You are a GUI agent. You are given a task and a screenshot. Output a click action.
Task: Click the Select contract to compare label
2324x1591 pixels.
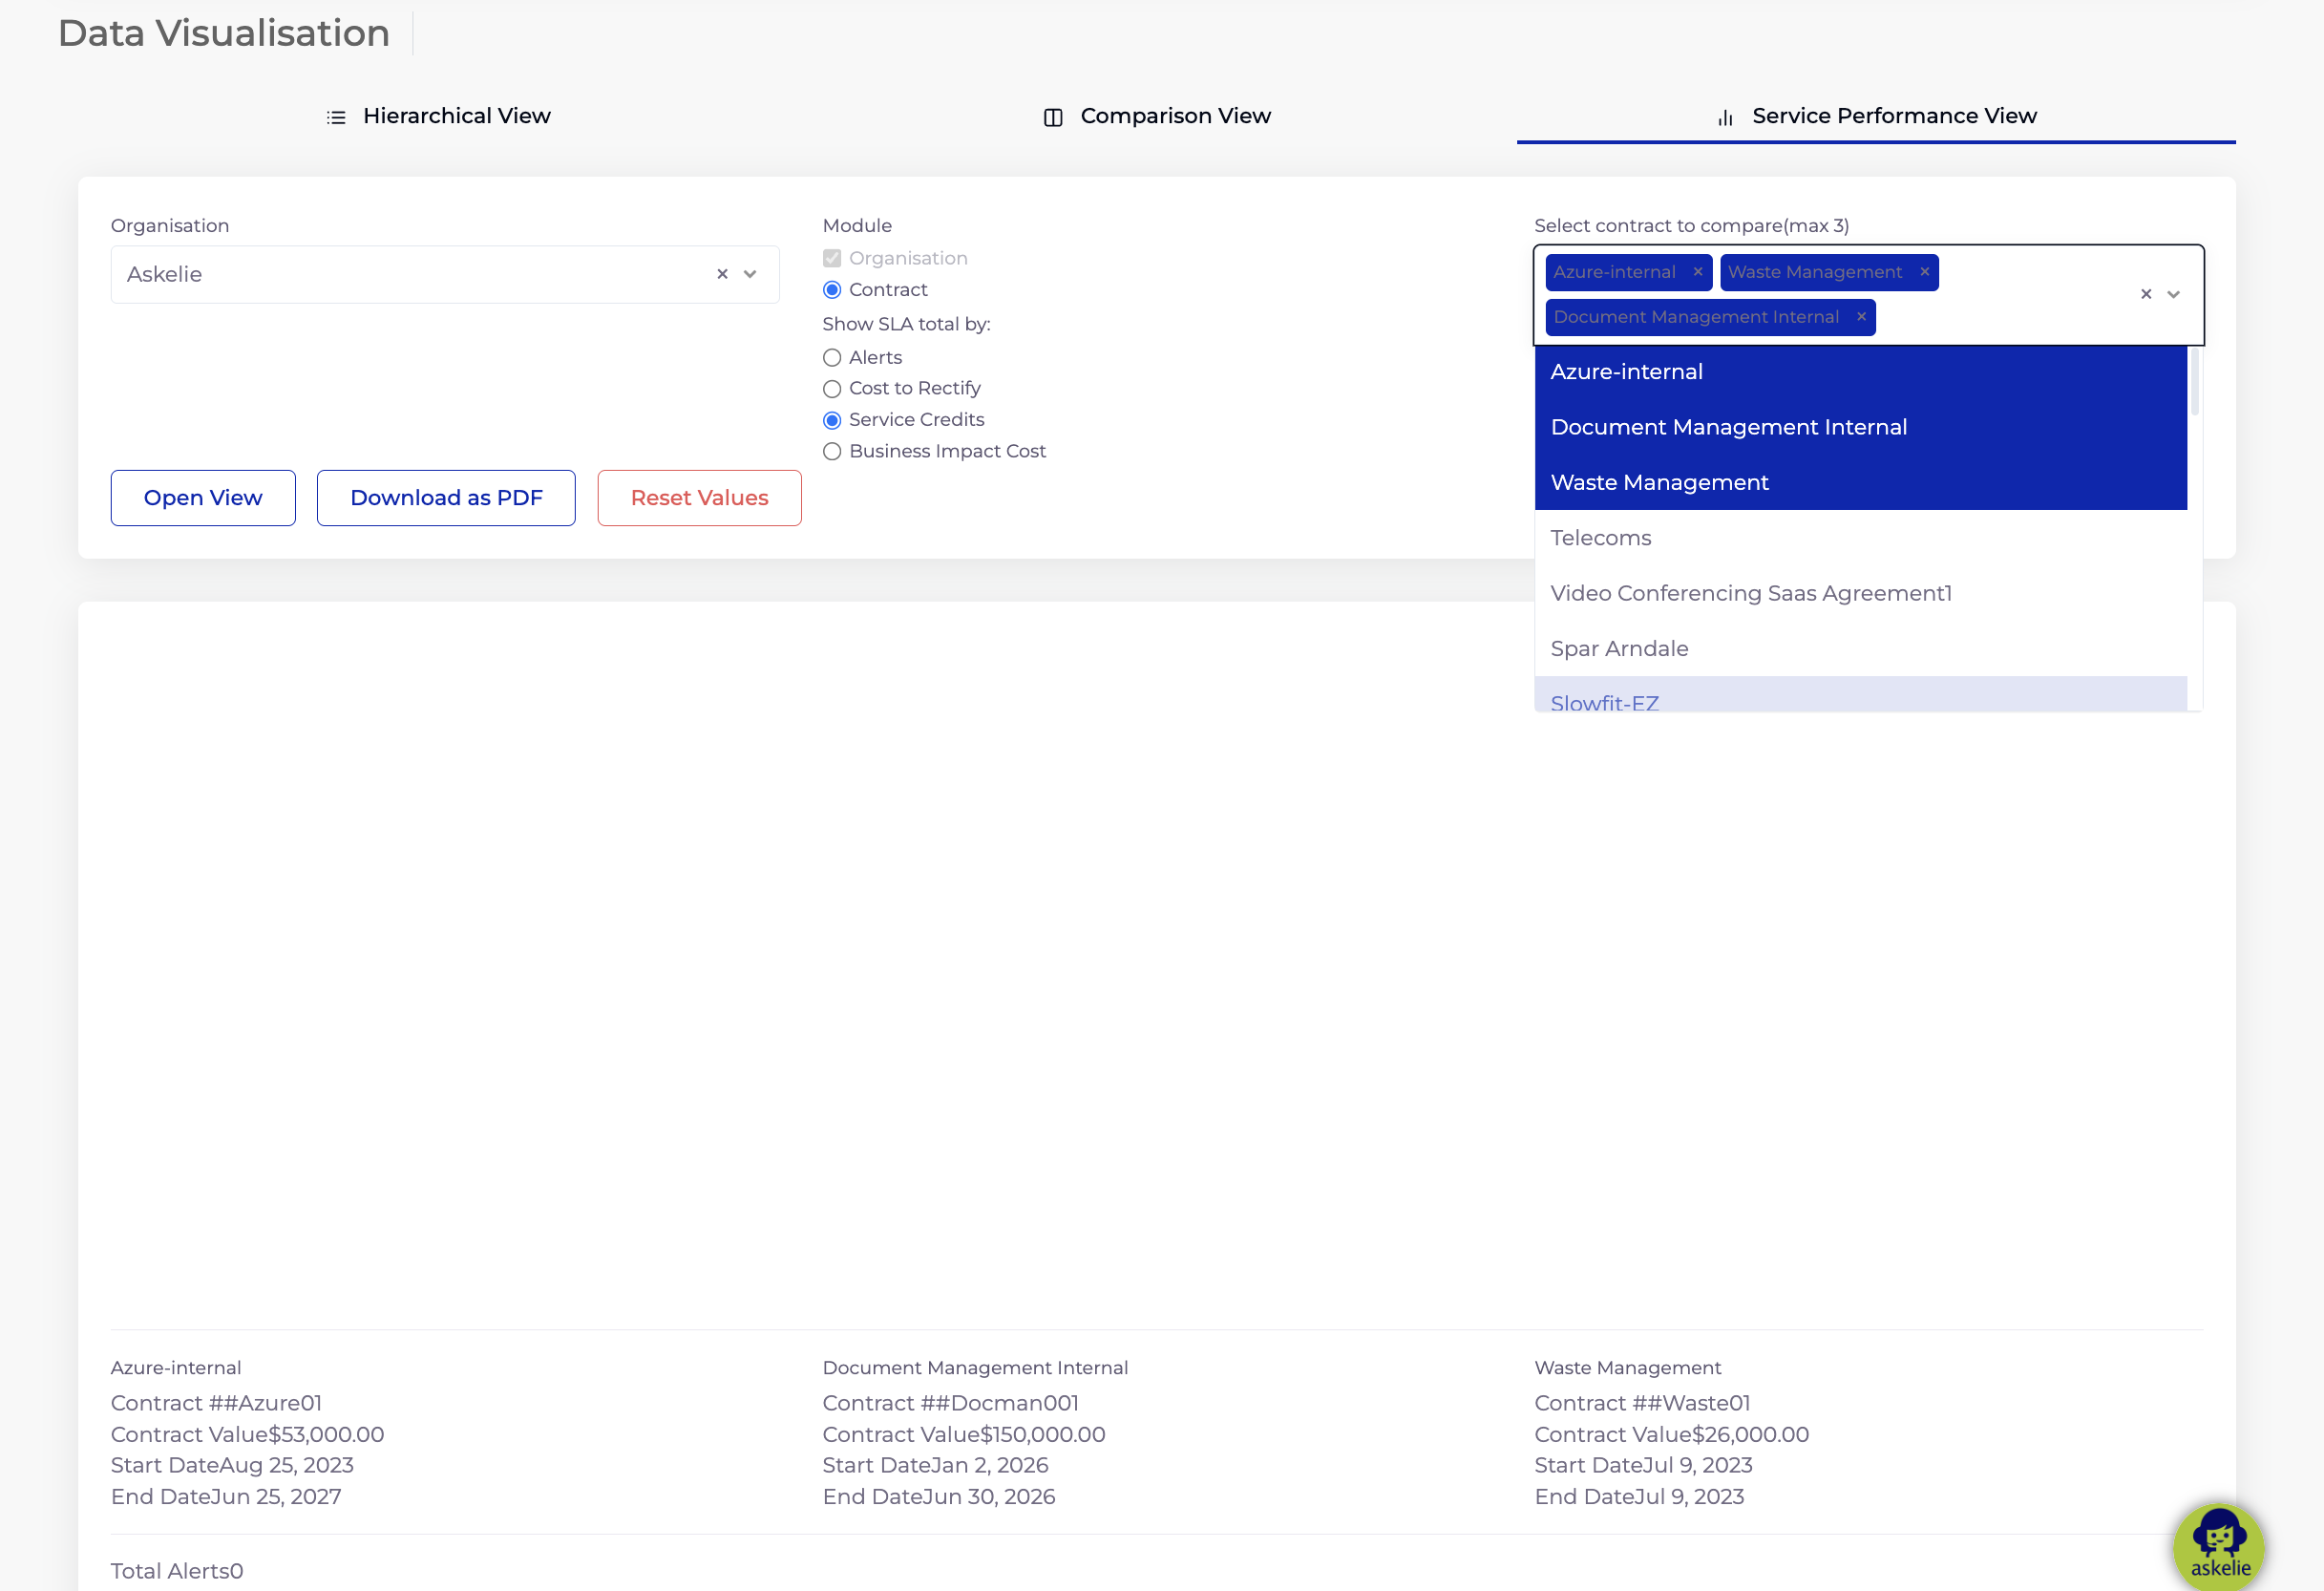pyautogui.click(x=1692, y=226)
